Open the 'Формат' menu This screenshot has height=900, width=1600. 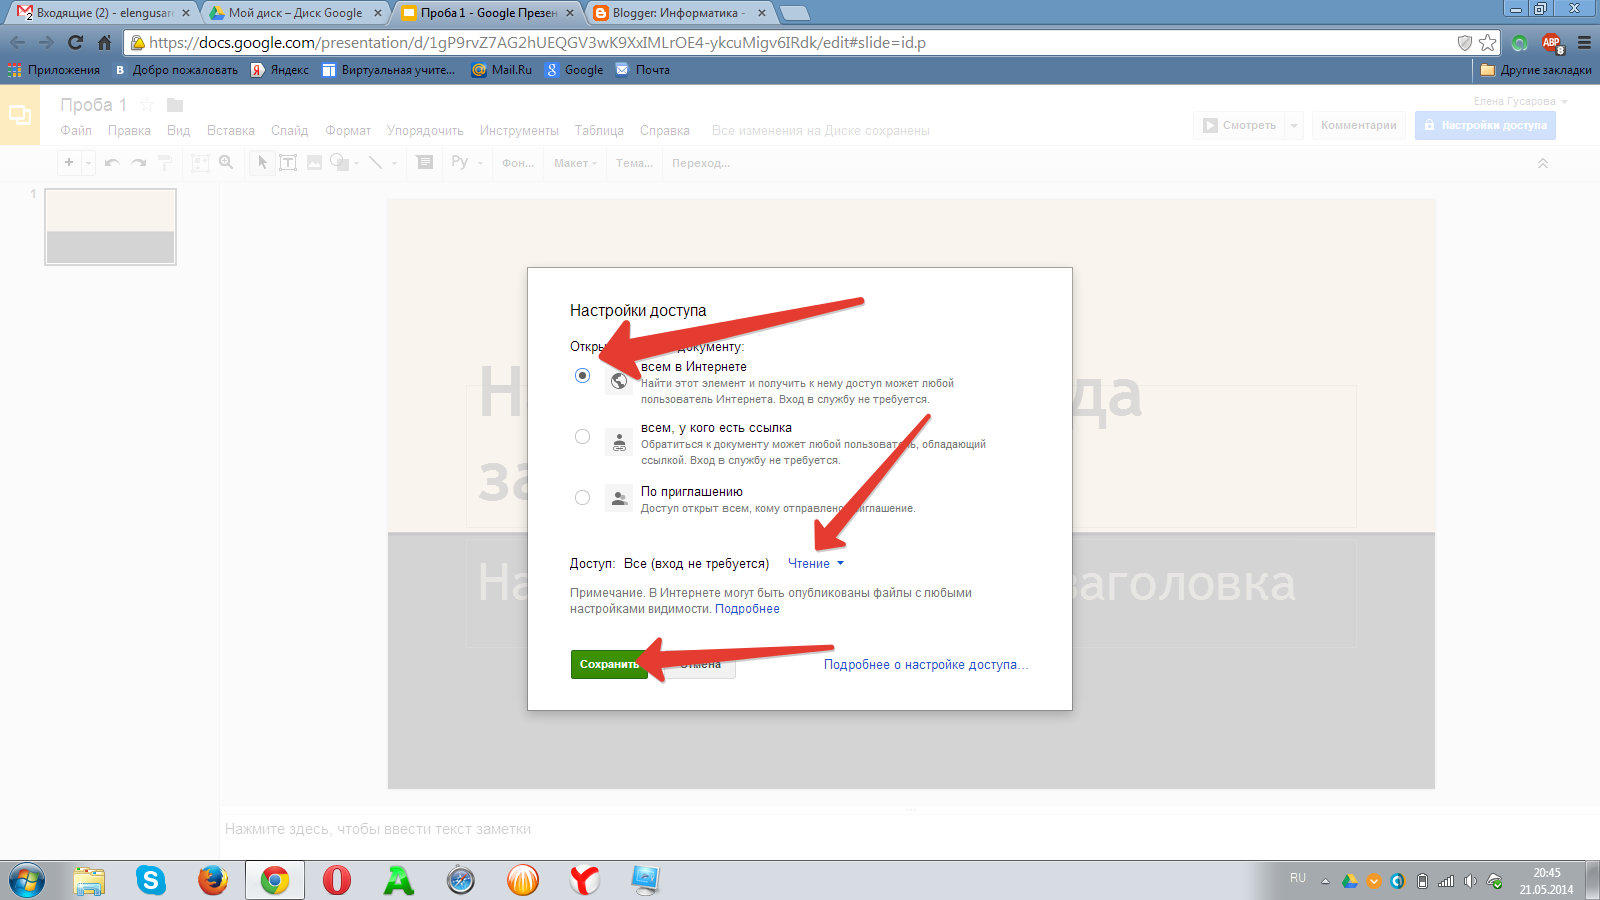348,131
